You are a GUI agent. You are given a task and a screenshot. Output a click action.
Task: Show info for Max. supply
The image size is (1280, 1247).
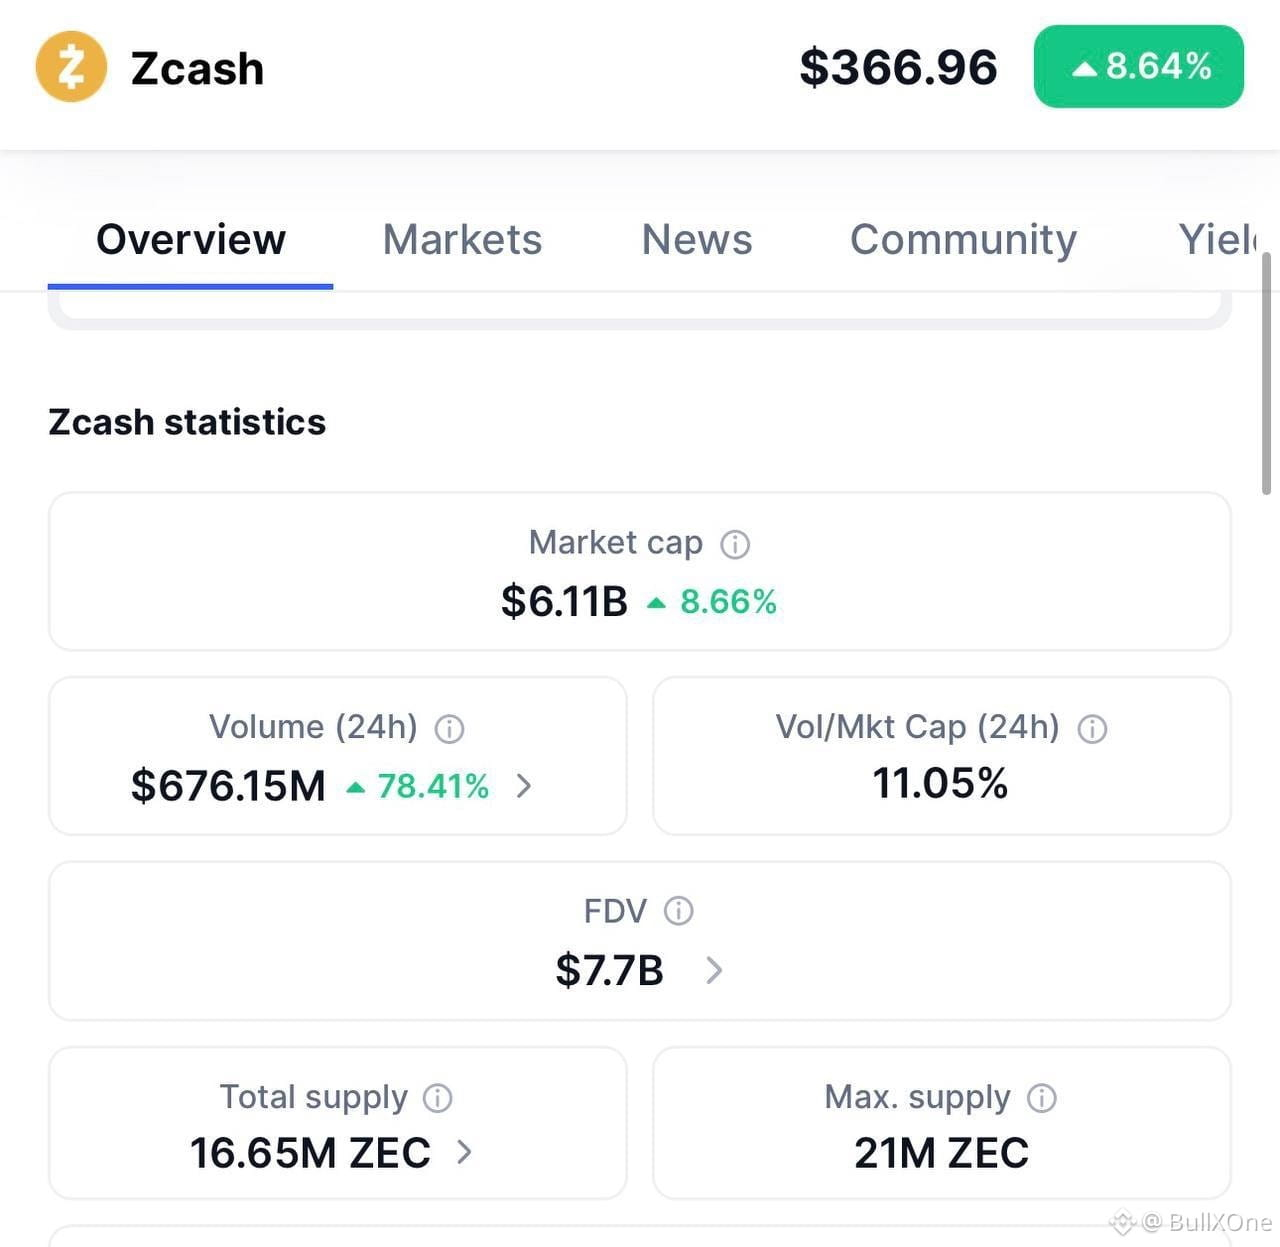(x=1041, y=1098)
